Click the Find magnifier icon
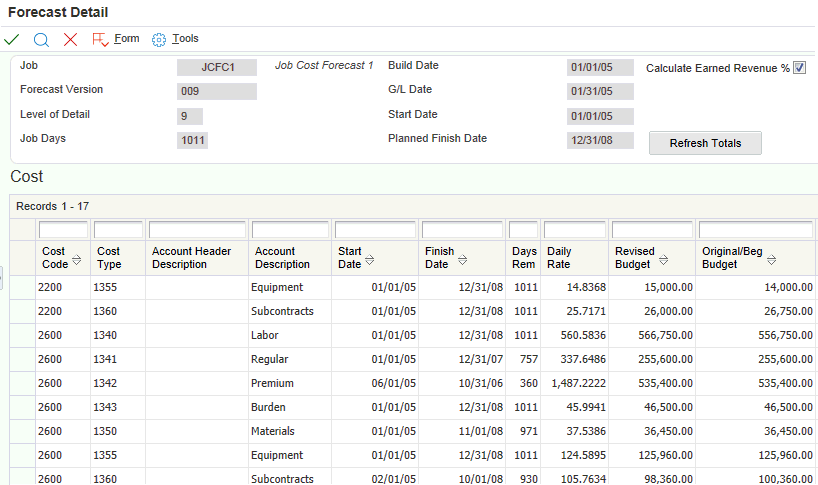Viewport: 818px width, 485px height. tap(41, 39)
